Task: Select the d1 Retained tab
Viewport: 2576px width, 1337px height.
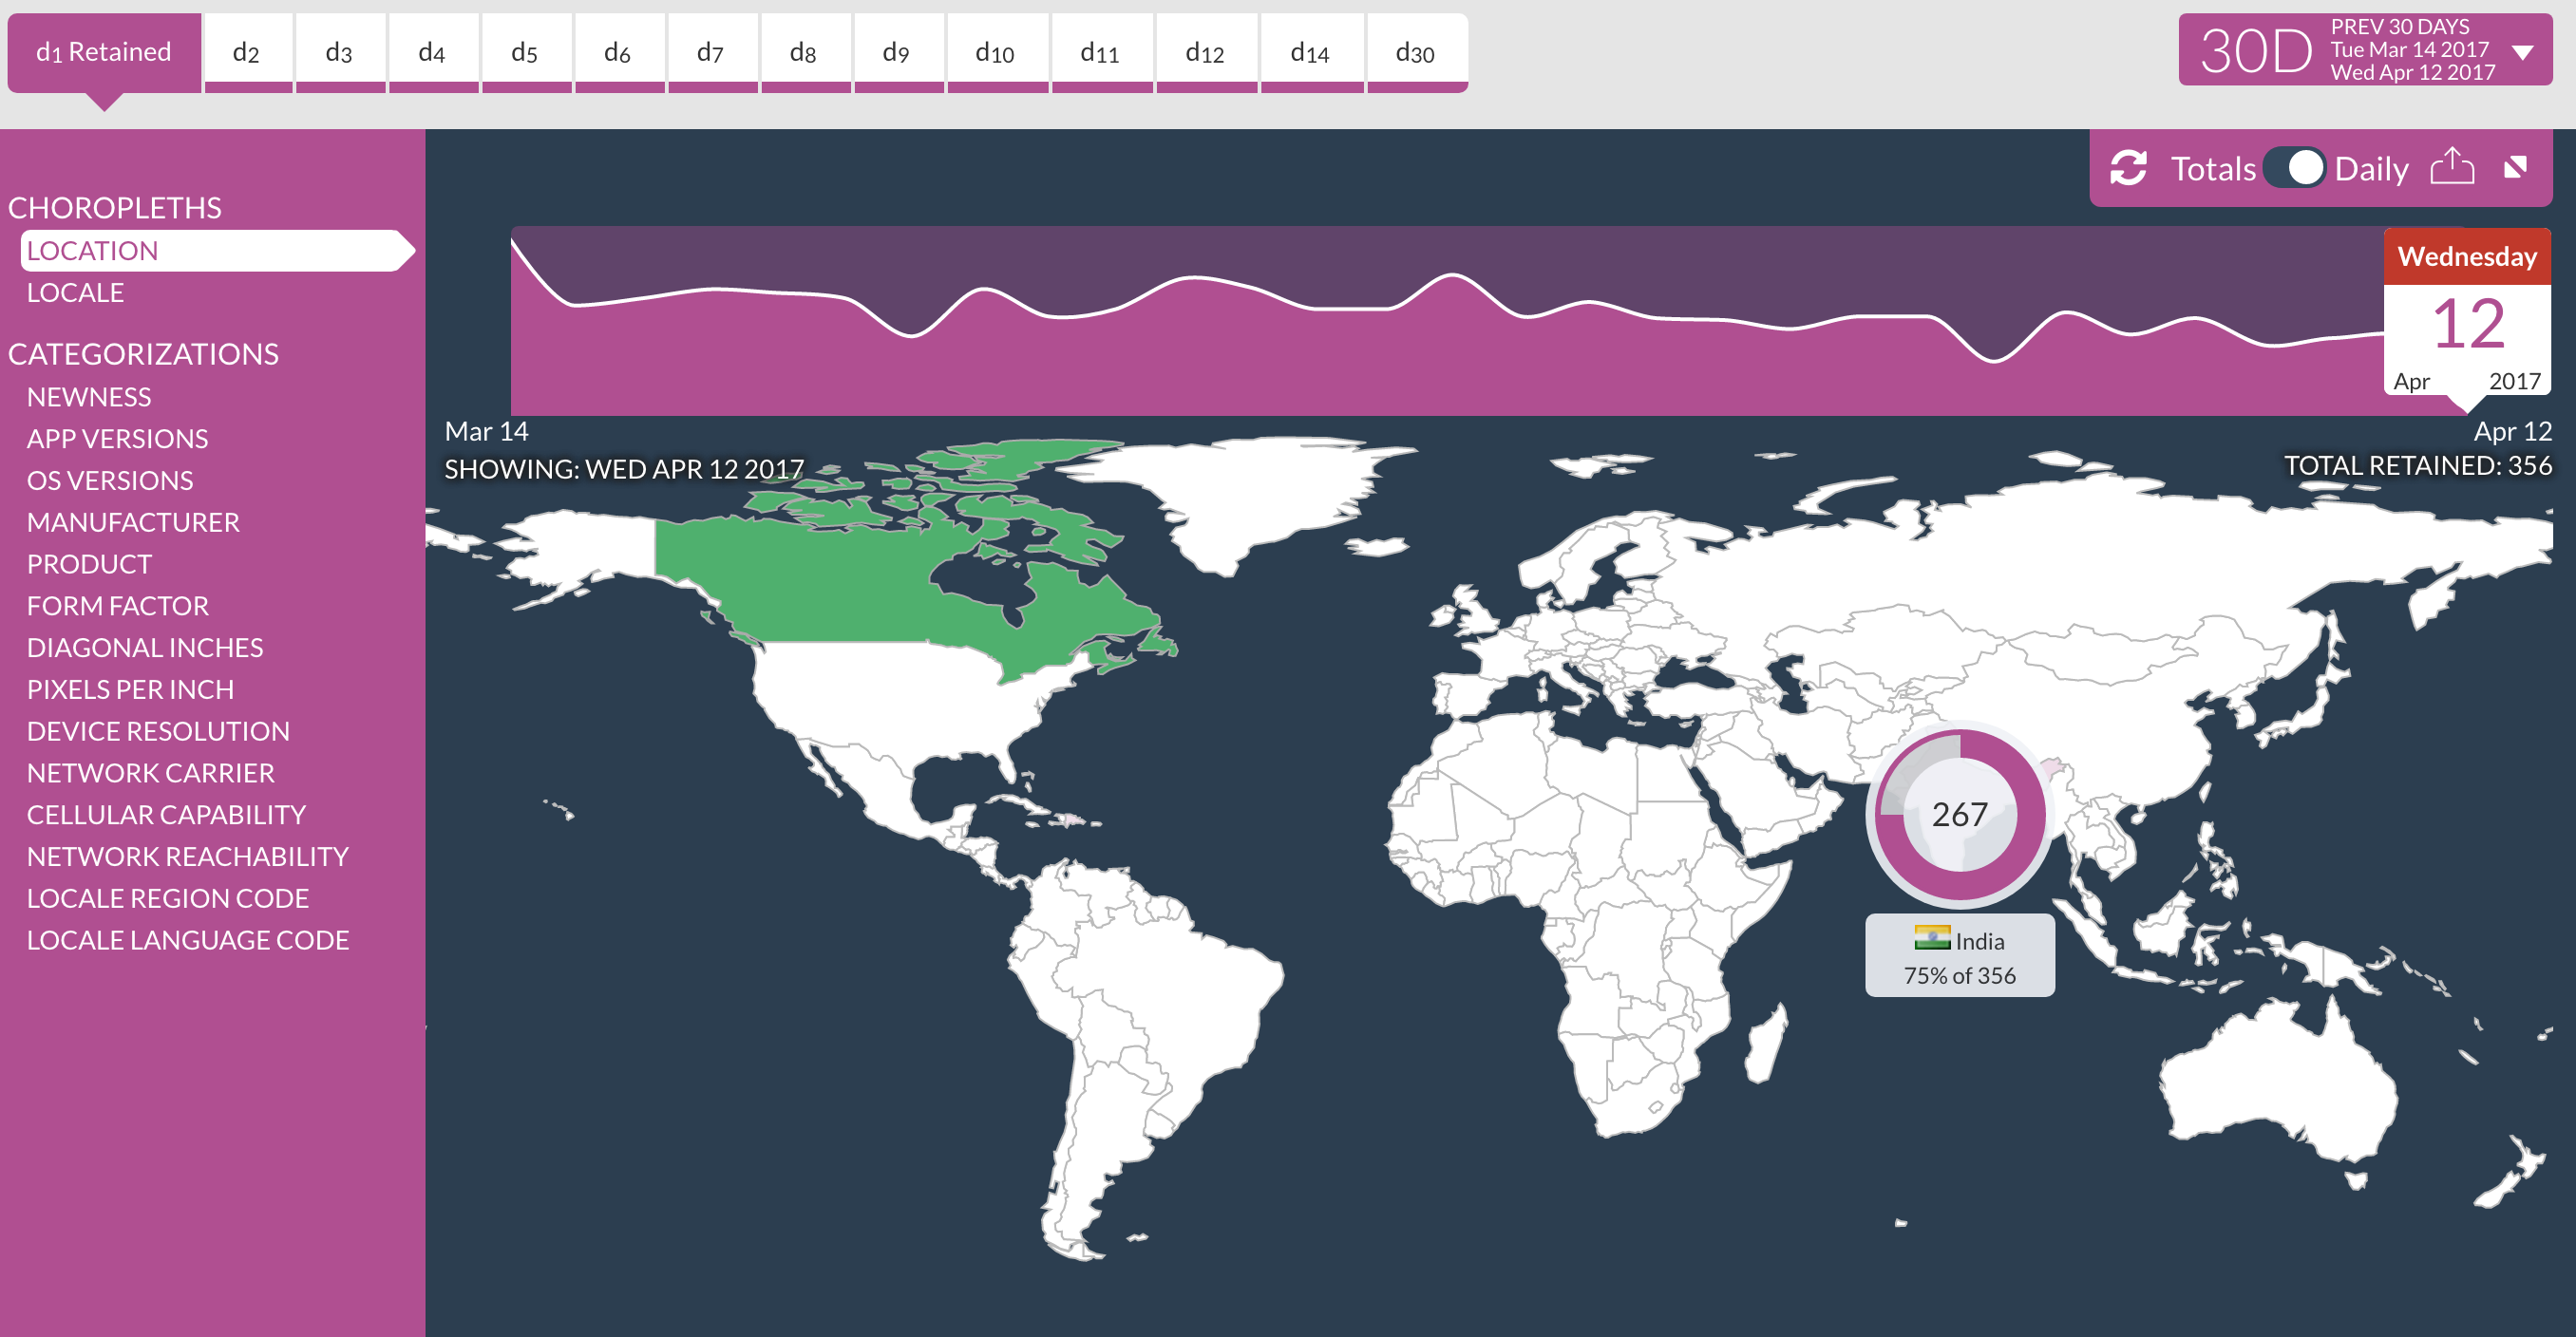Action: point(104,53)
